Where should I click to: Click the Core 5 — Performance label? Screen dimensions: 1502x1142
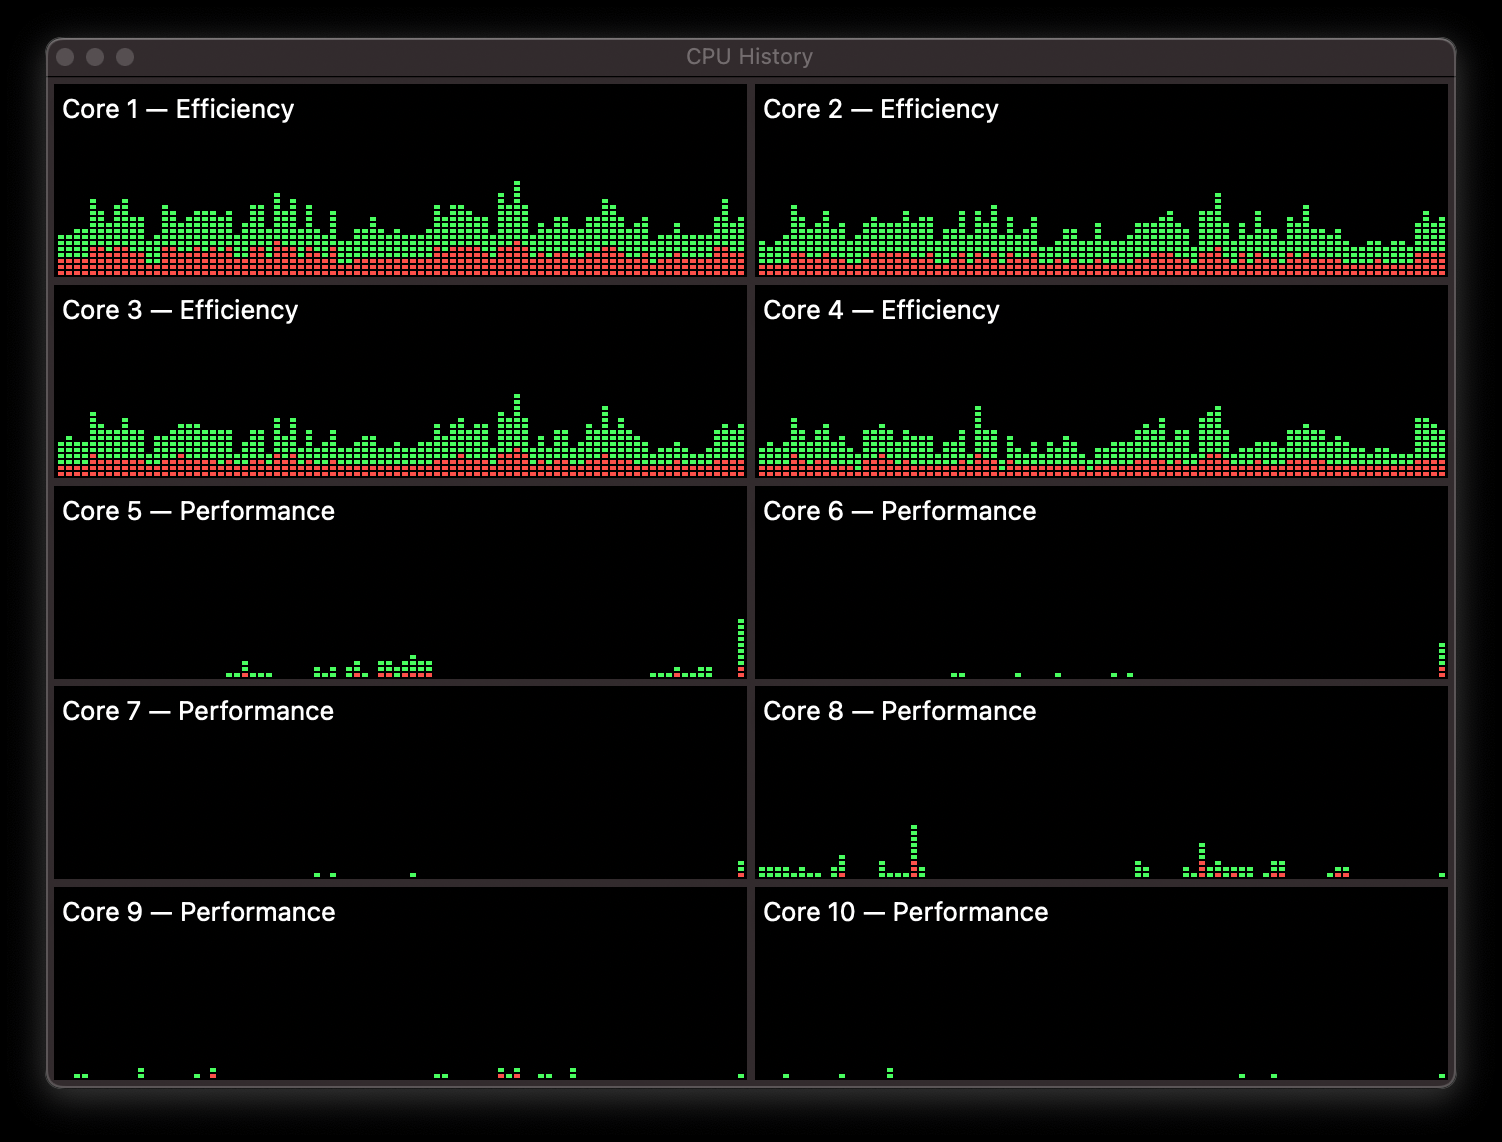[198, 511]
